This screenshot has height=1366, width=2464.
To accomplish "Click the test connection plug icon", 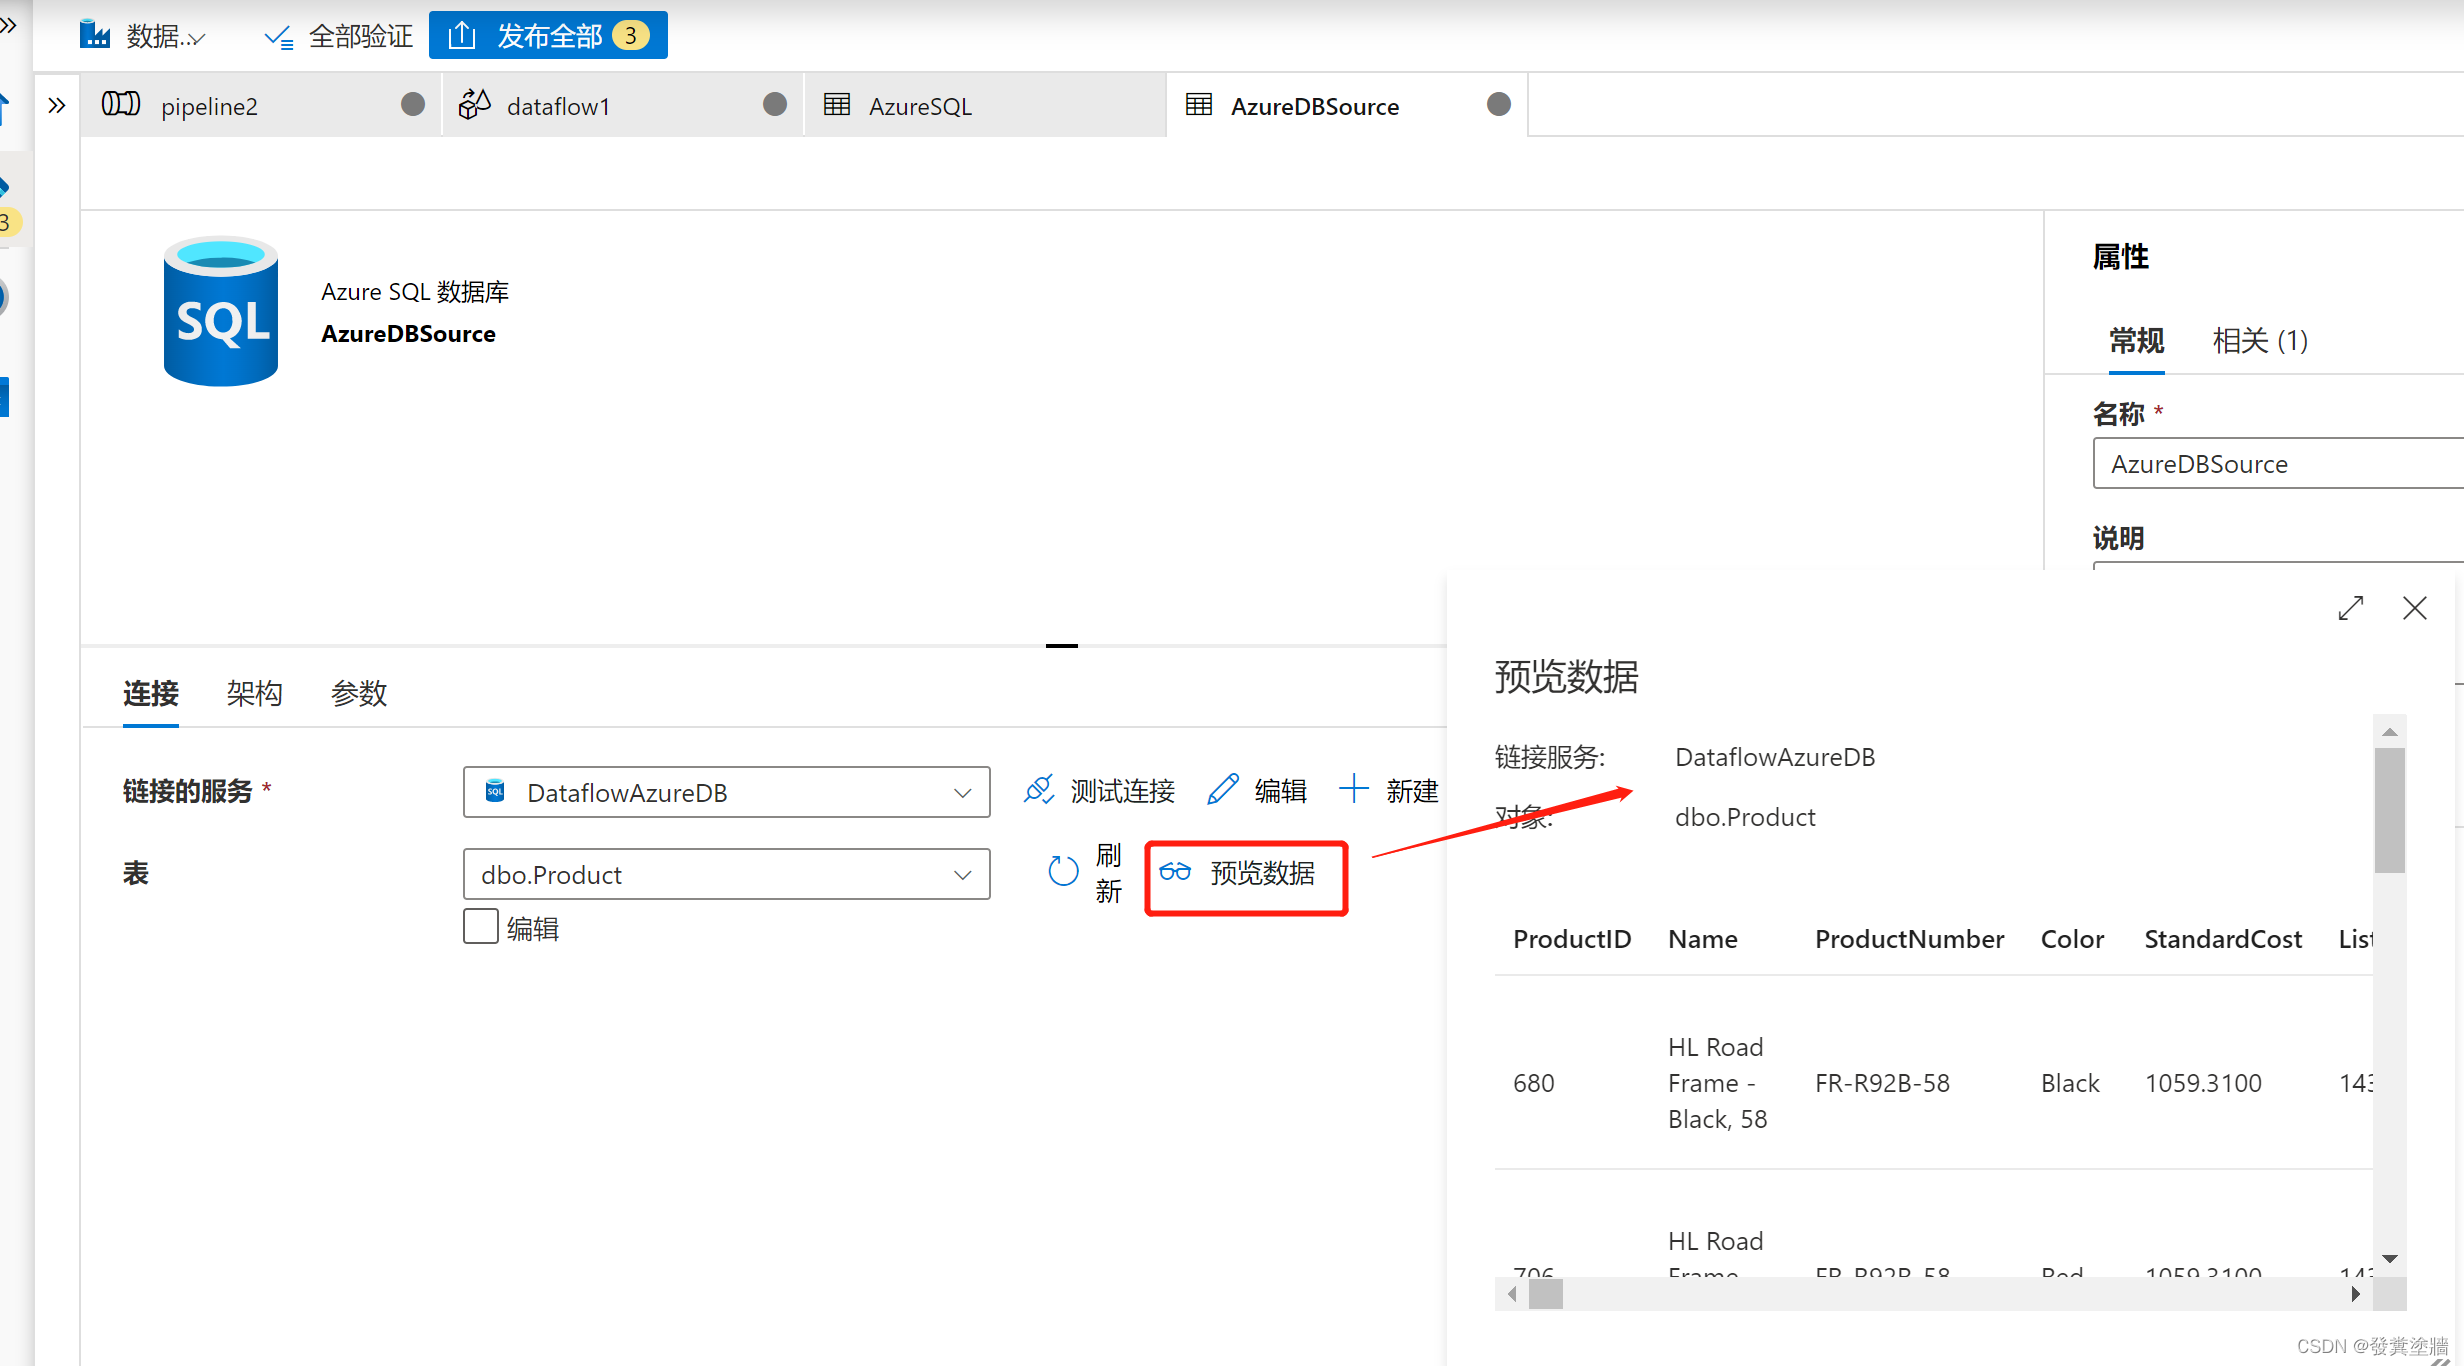I will (1039, 790).
